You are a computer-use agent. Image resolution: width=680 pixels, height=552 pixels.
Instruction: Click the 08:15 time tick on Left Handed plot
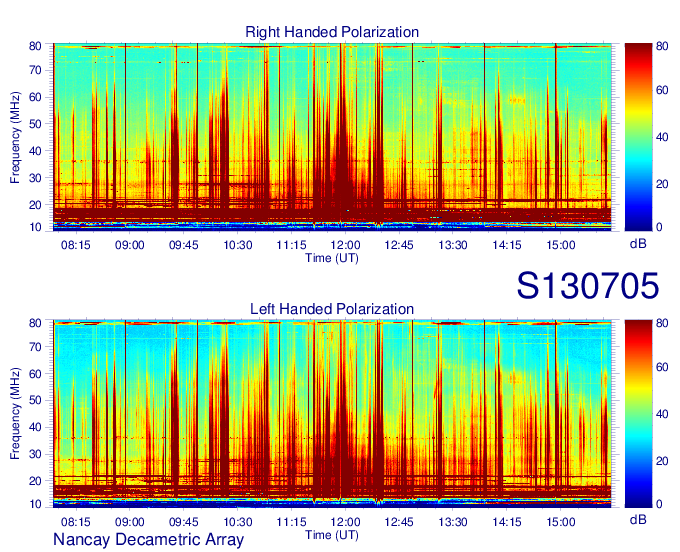[x=76, y=522]
